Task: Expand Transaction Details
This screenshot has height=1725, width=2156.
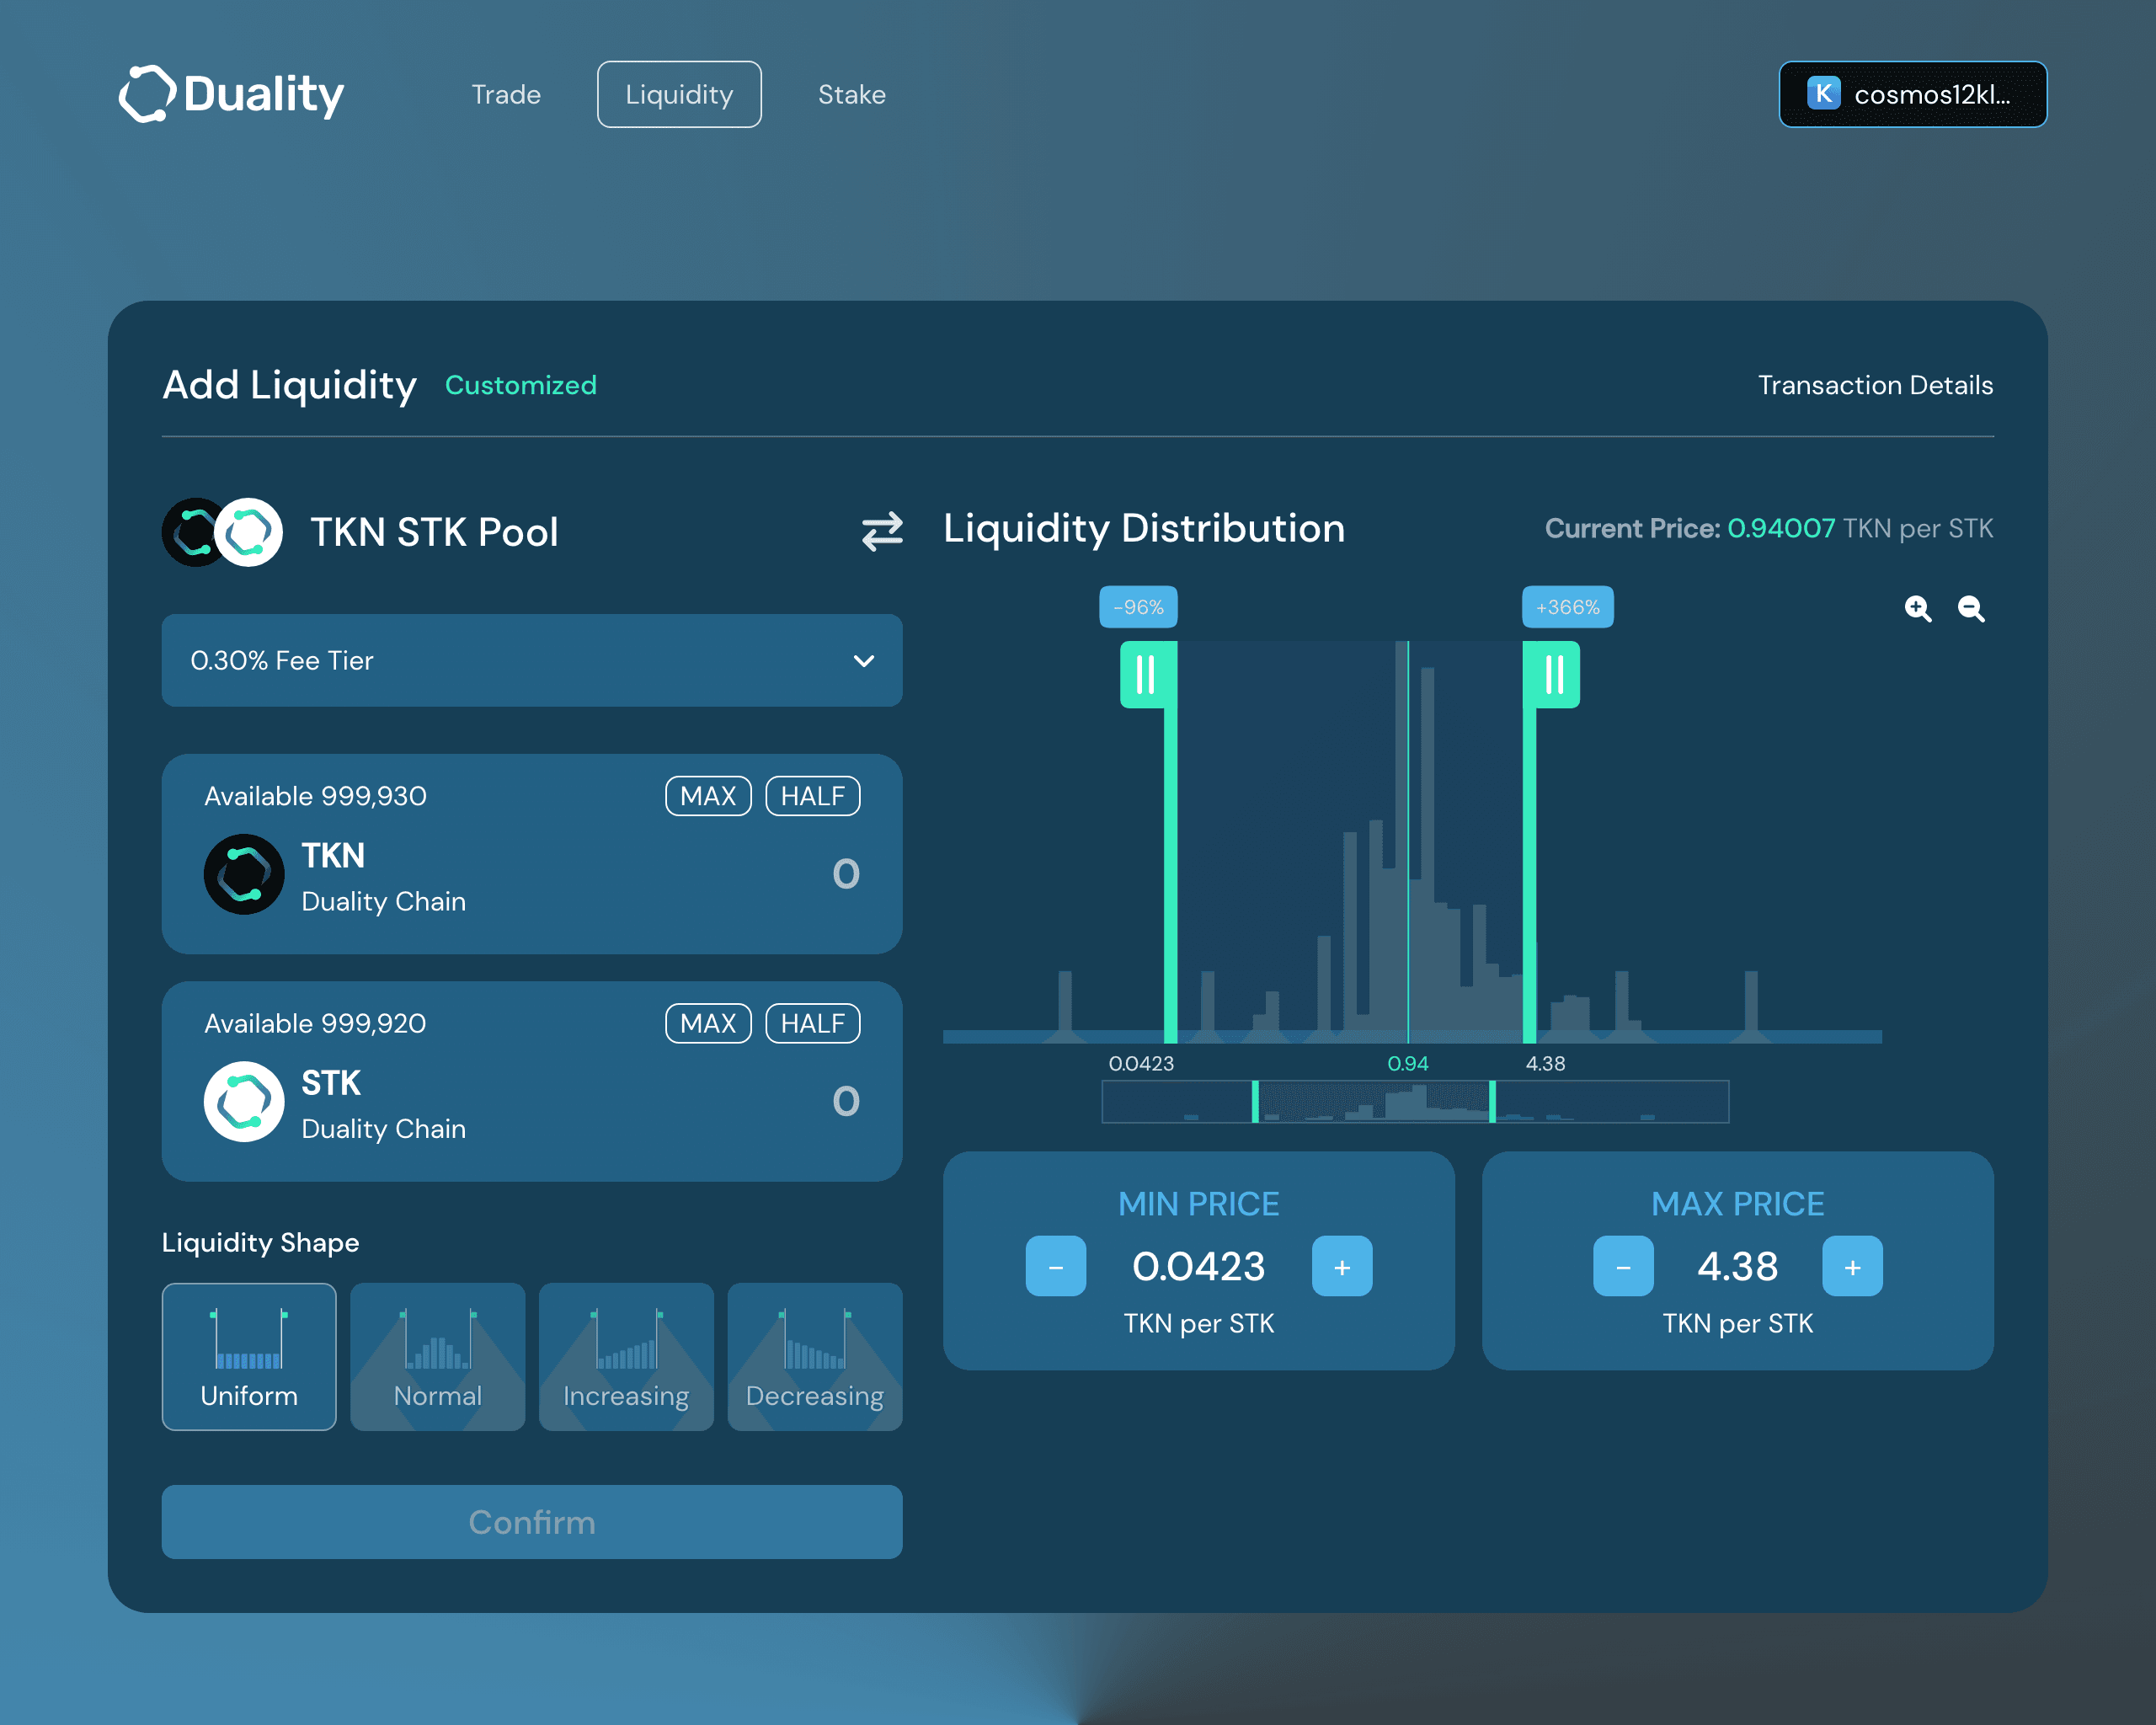Action: [1875, 385]
